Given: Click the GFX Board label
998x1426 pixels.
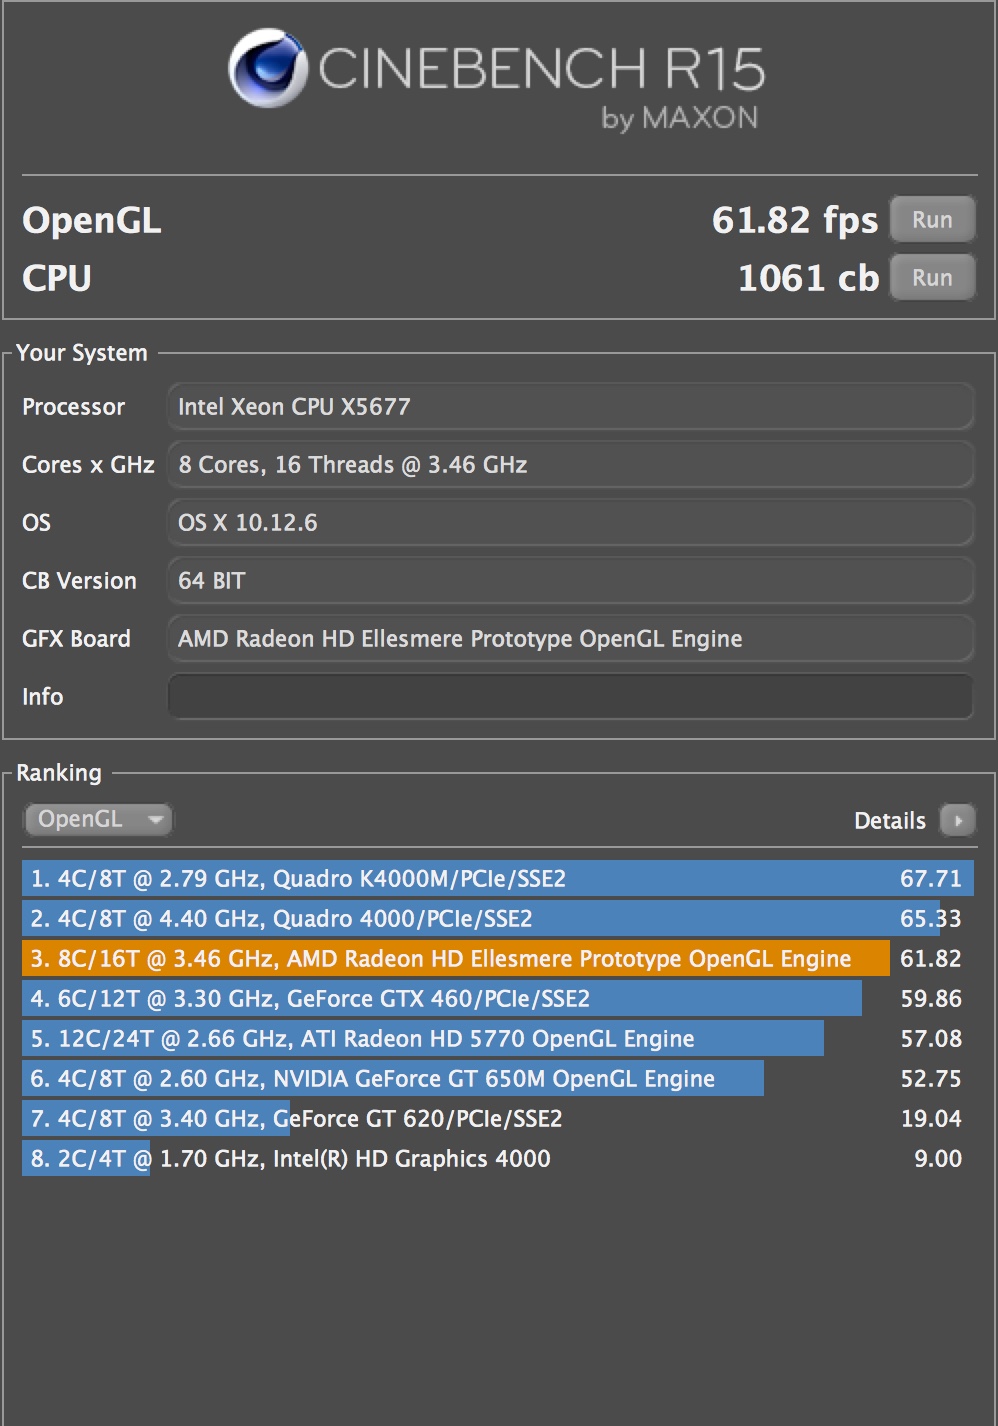Looking at the screenshot, I should (x=76, y=639).
